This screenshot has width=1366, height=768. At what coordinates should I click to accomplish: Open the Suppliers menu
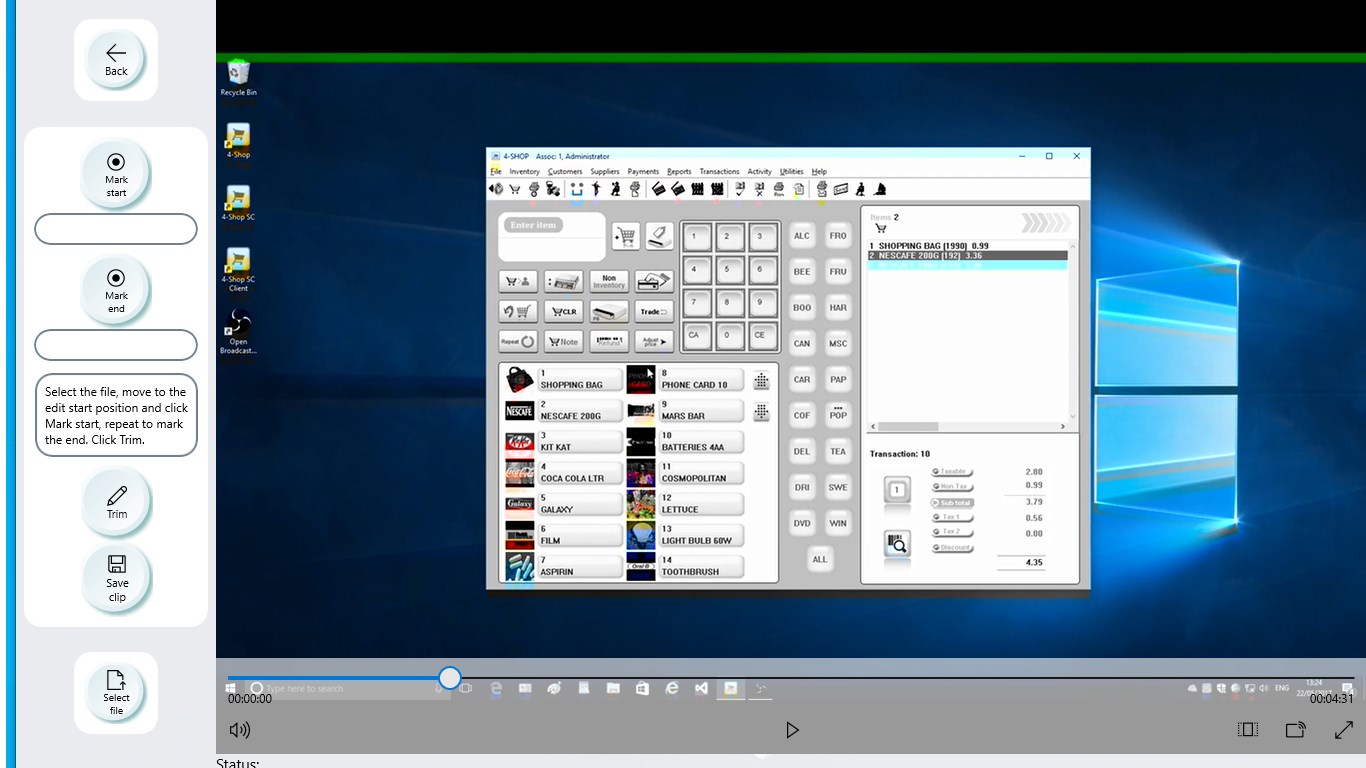click(605, 172)
